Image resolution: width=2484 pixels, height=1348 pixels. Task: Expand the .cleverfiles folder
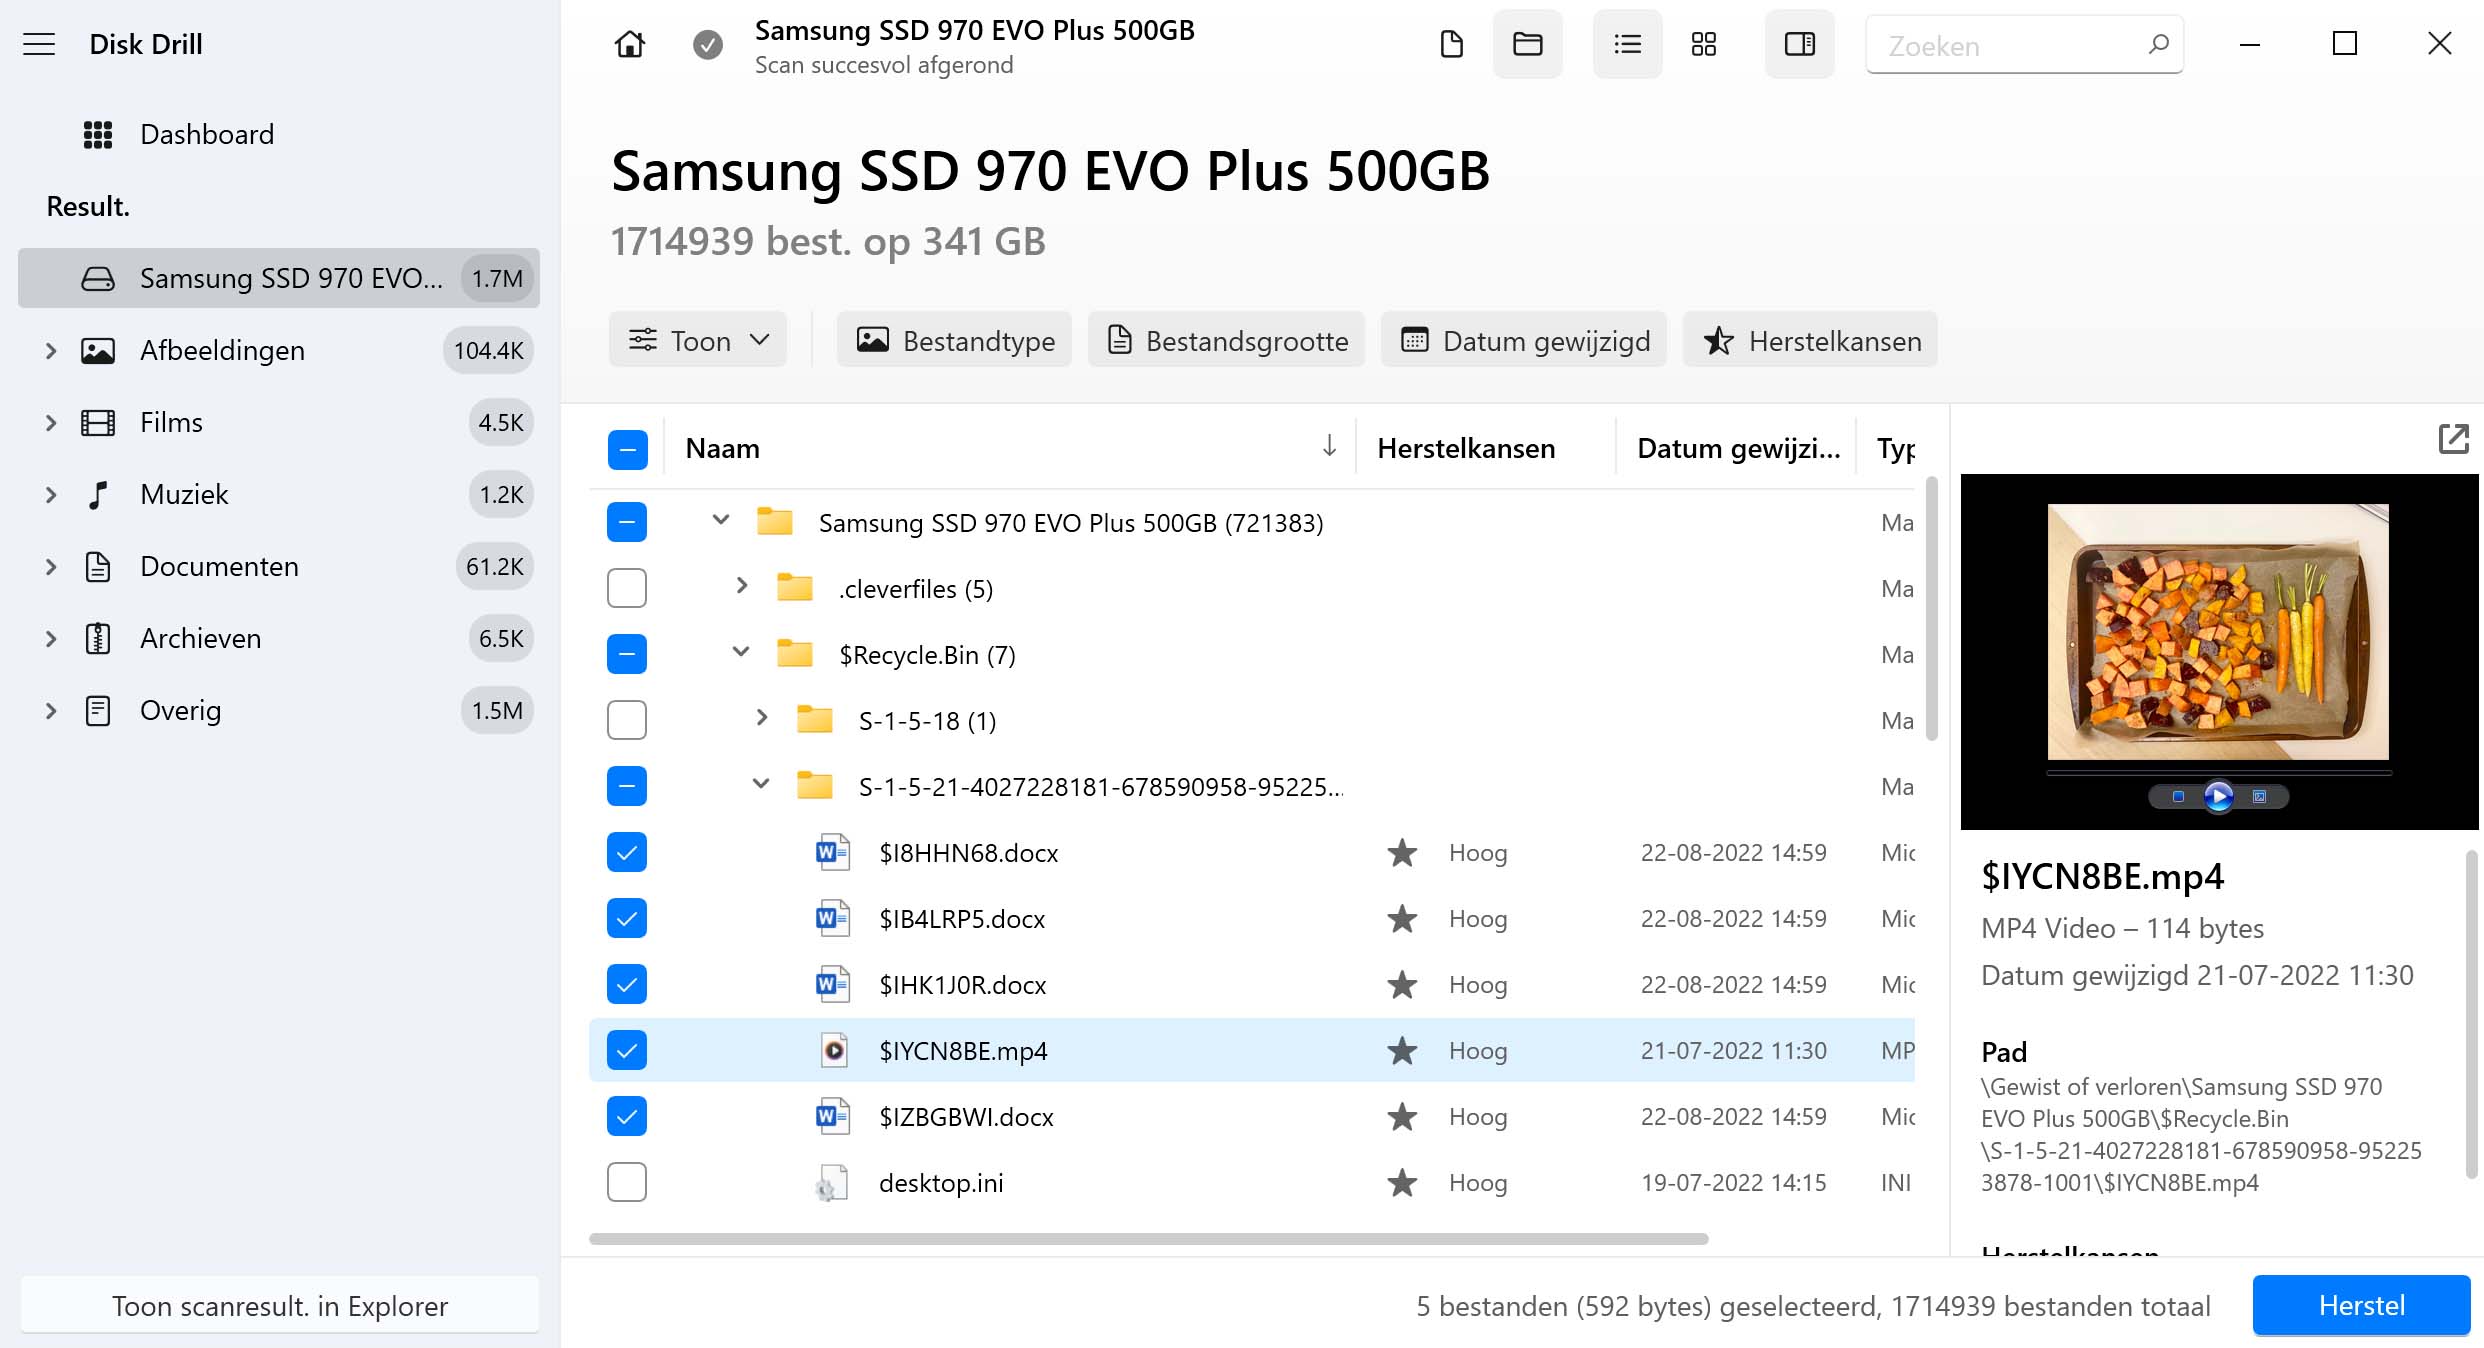(x=742, y=586)
